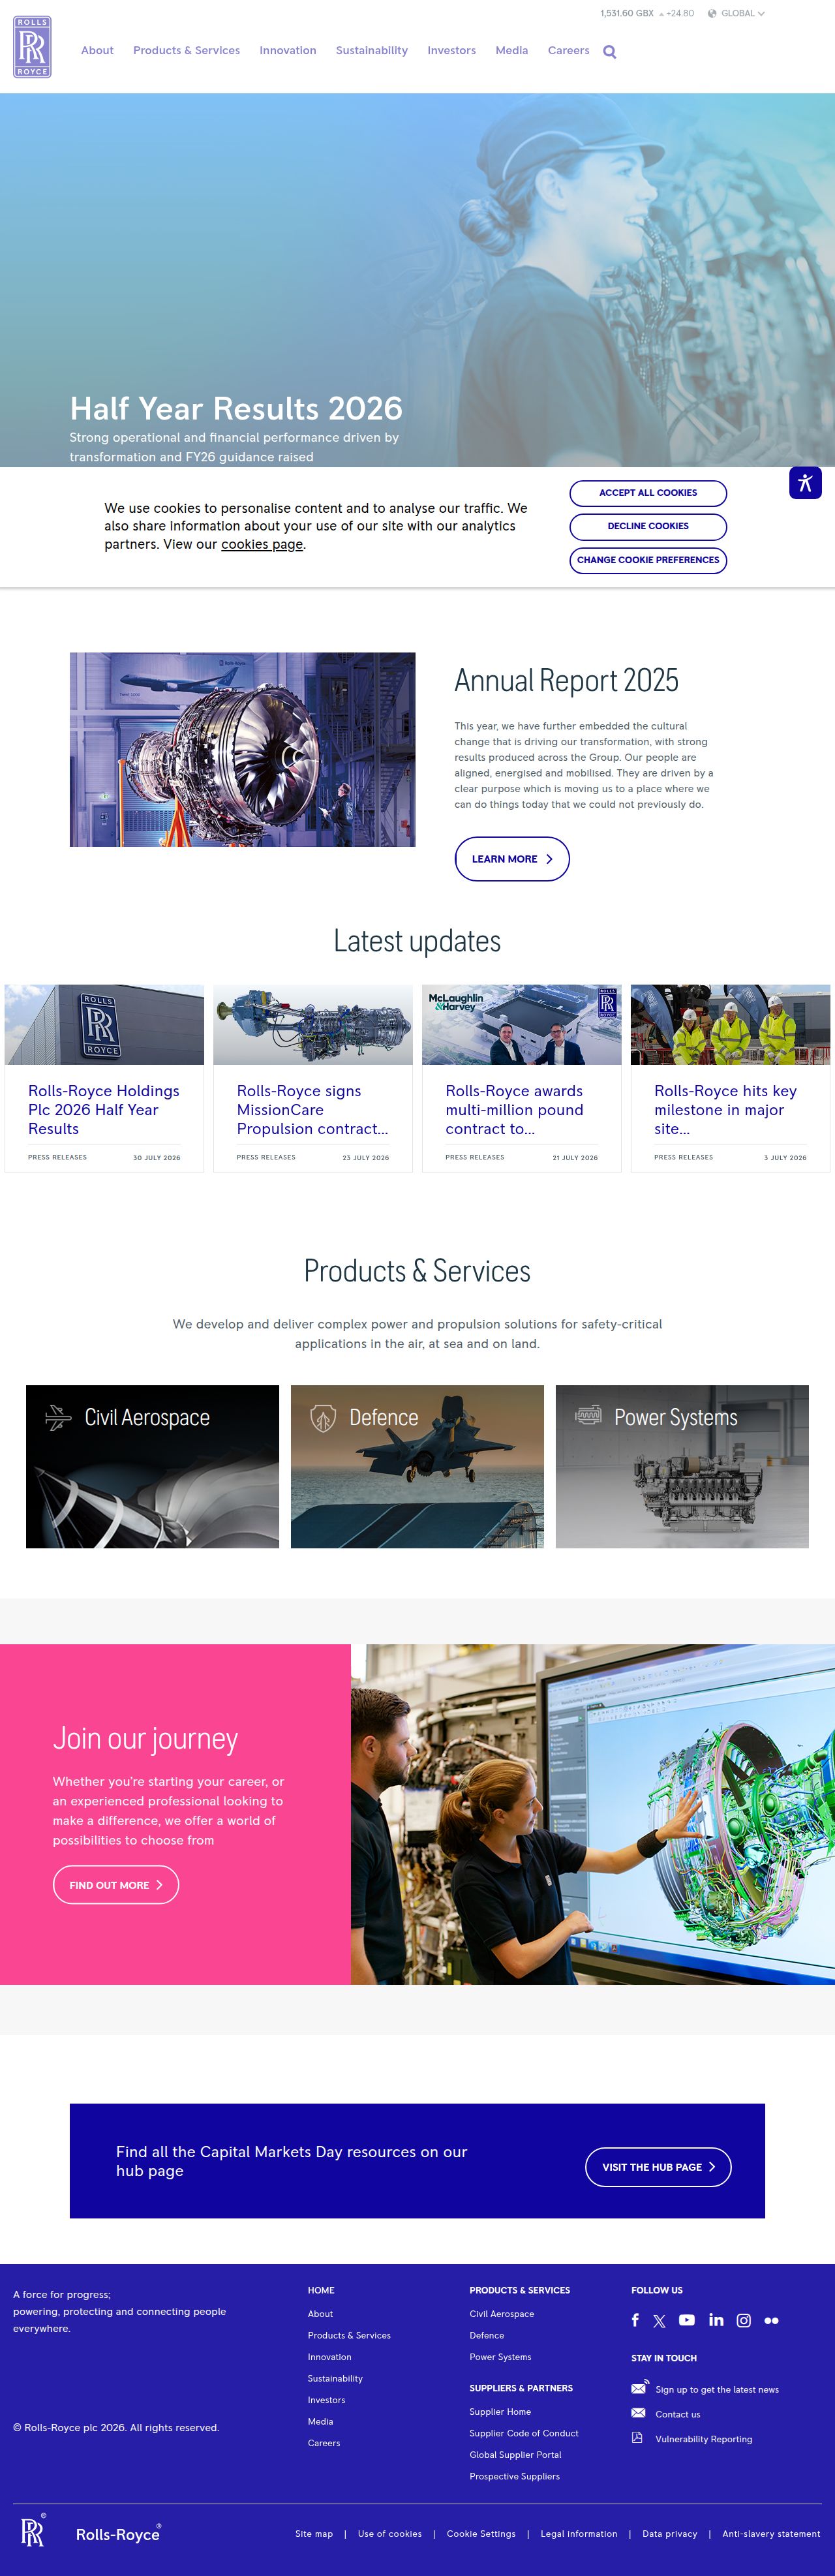Click the Rolls-Royce logo in the header

coord(32,47)
